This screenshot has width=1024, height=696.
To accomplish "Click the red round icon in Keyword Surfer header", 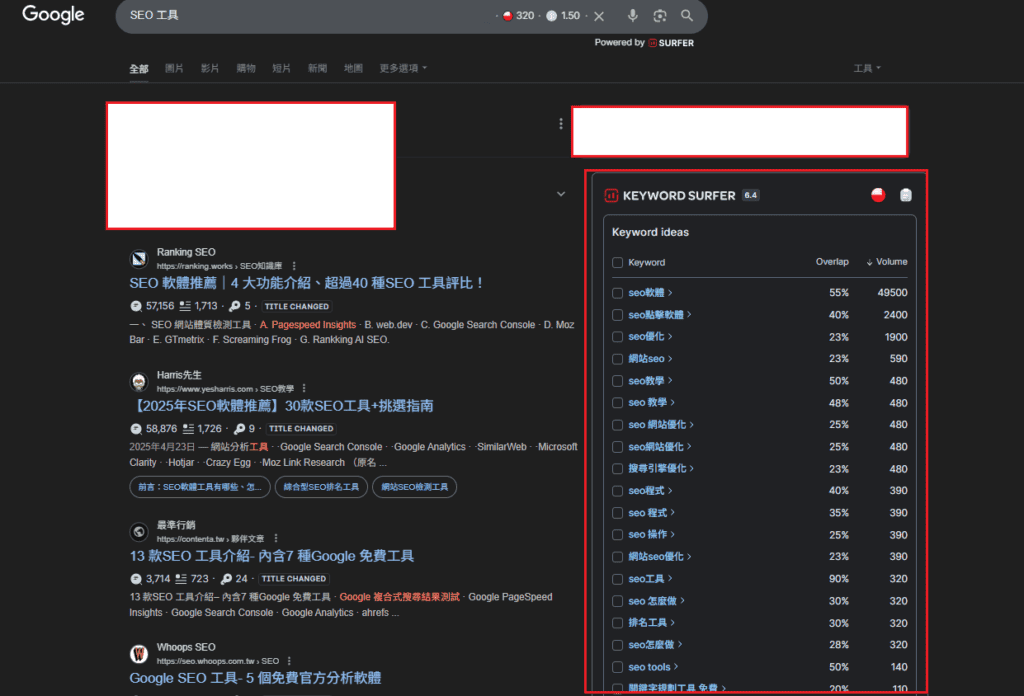I will click(x=878, y=195).
